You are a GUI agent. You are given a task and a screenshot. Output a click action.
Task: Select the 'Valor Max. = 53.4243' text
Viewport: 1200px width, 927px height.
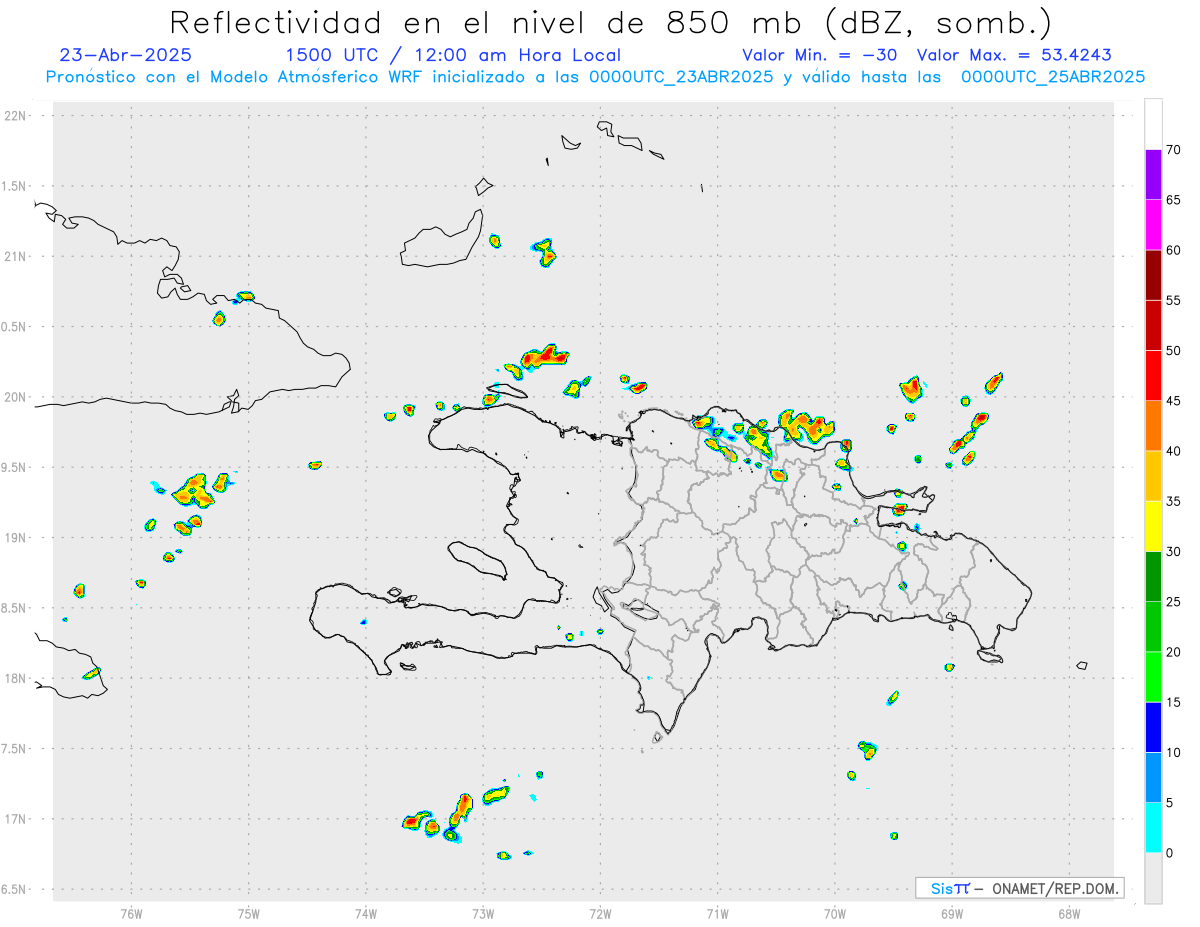tap(1014, 56)
